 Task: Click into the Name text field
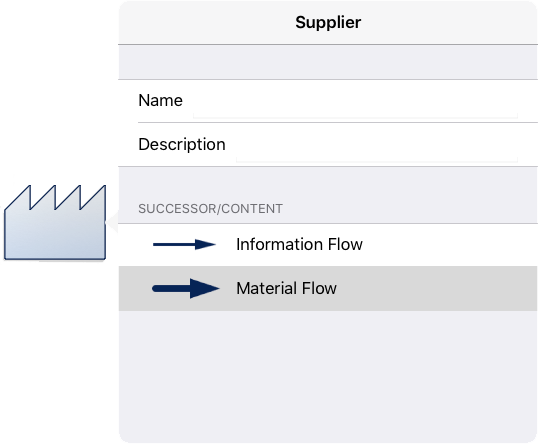point(355,101)
